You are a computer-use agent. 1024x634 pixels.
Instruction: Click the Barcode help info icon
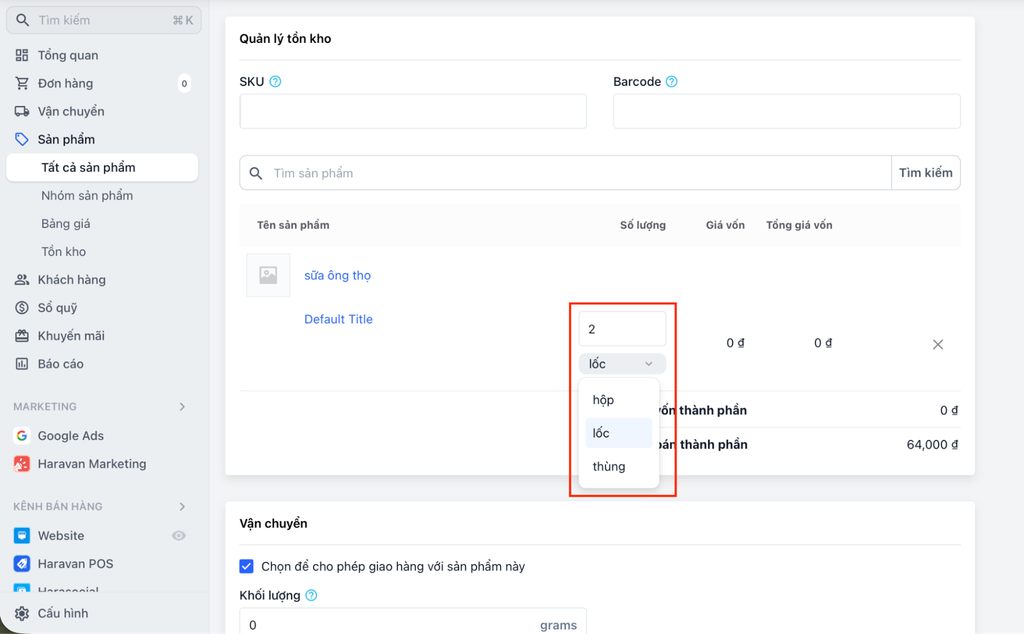point(672,82)
